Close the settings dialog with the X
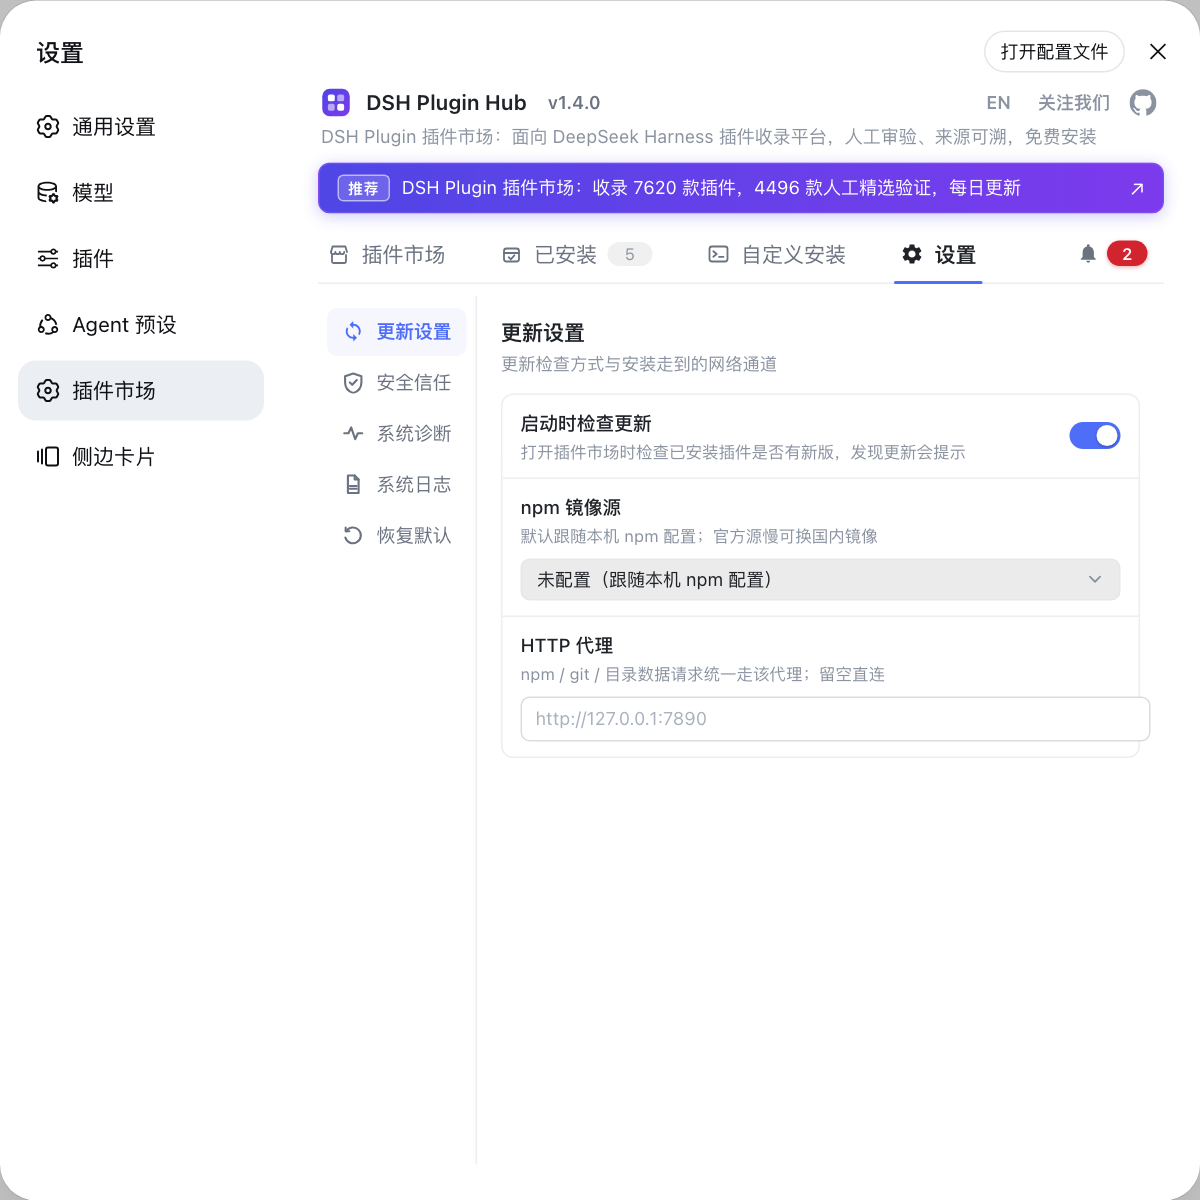The image size is (1200, 1200). point(1158,52)
